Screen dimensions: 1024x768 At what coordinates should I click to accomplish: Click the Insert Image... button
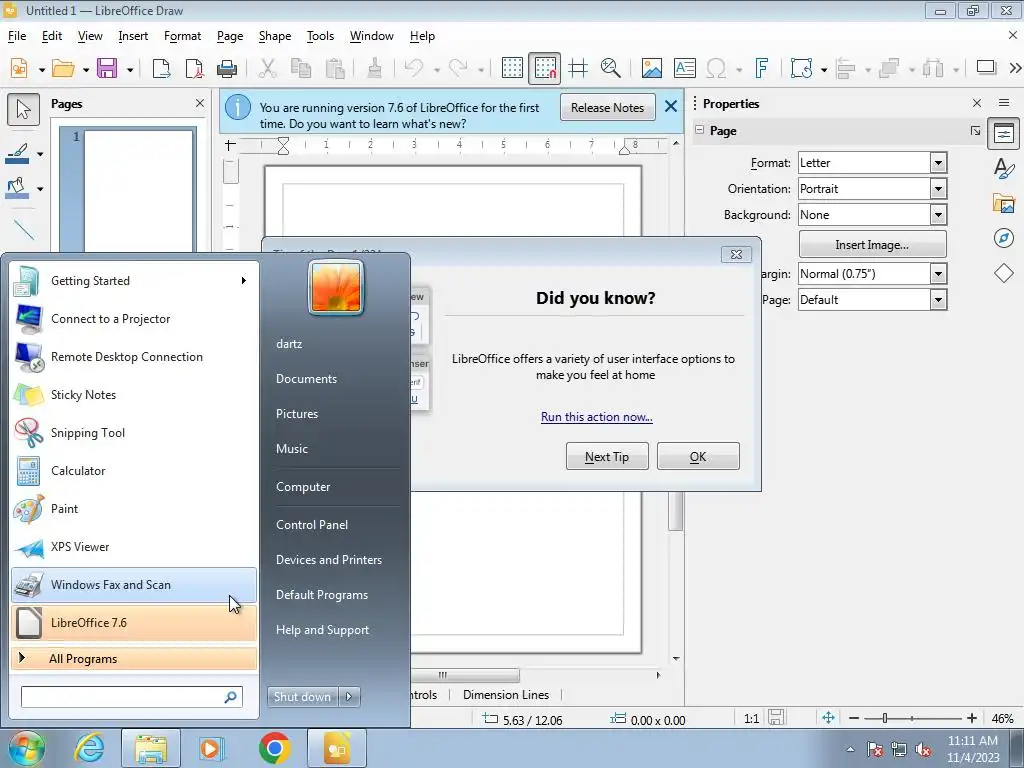pos(872,244)
